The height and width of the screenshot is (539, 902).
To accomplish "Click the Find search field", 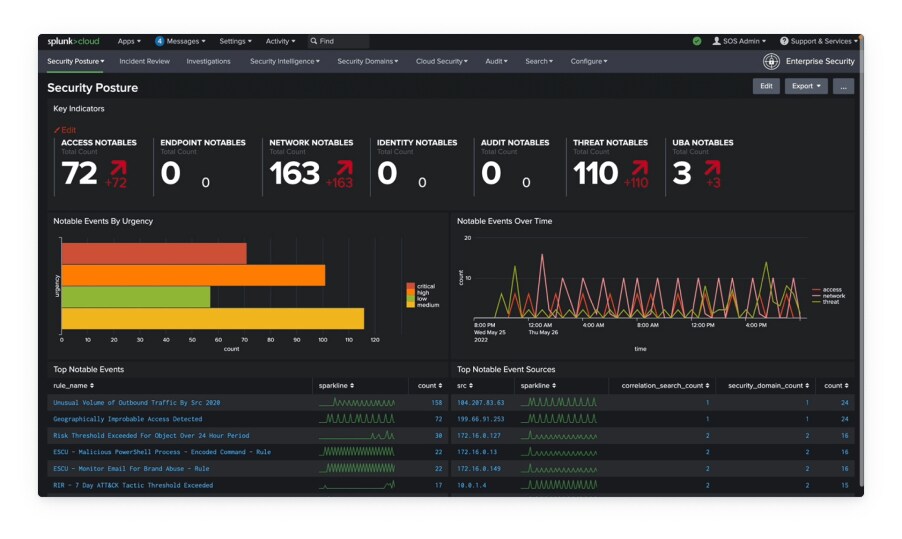I will [340, 41].
